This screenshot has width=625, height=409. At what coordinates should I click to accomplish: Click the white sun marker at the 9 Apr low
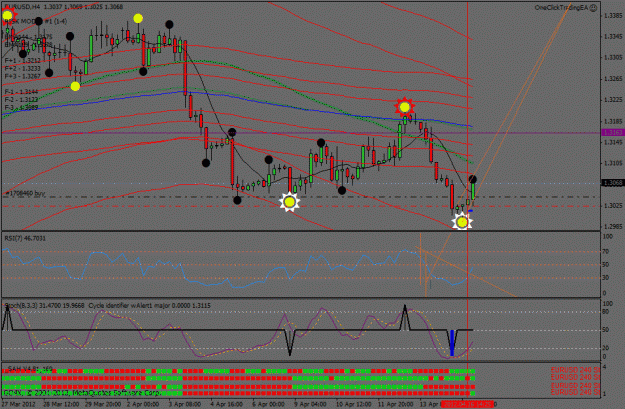pyautogui.click(x=289, y=202)
